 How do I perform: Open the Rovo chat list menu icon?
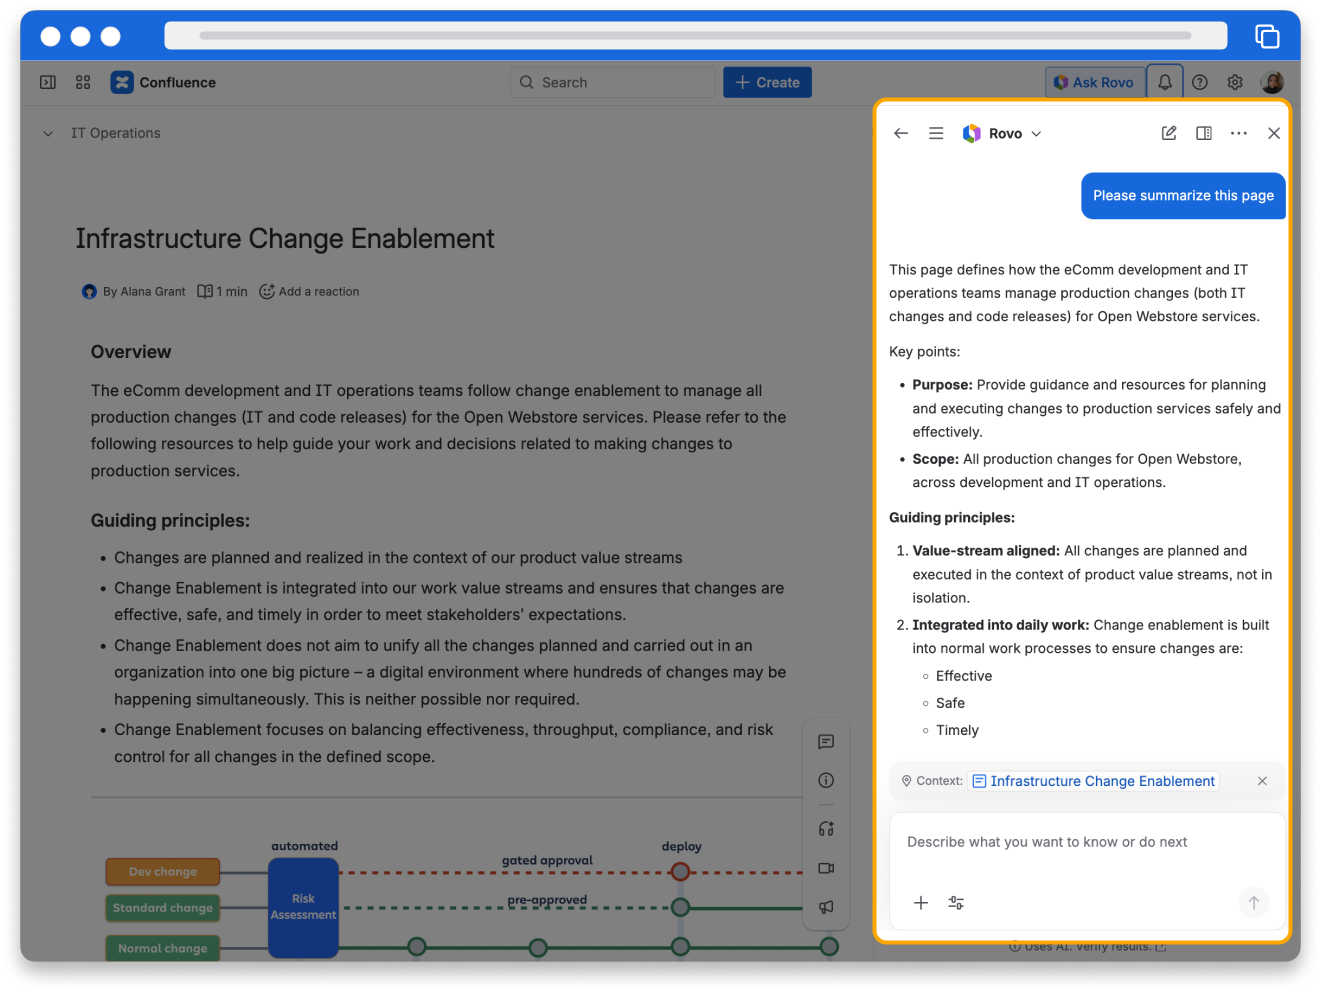click(936, 133)
